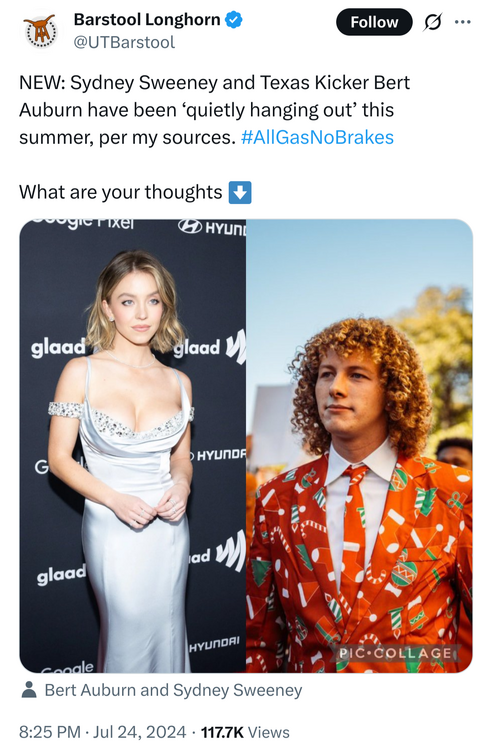The width and height of the screenshot is (492, 750).
Task: Visit the @UTBarstool handle link
Action: pos(124,43)
